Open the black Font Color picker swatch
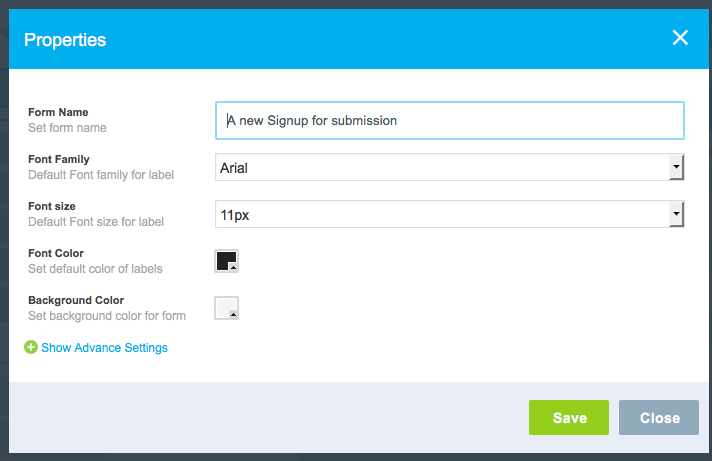The width and height of the screenshot is (712, 461). [227, 261]
